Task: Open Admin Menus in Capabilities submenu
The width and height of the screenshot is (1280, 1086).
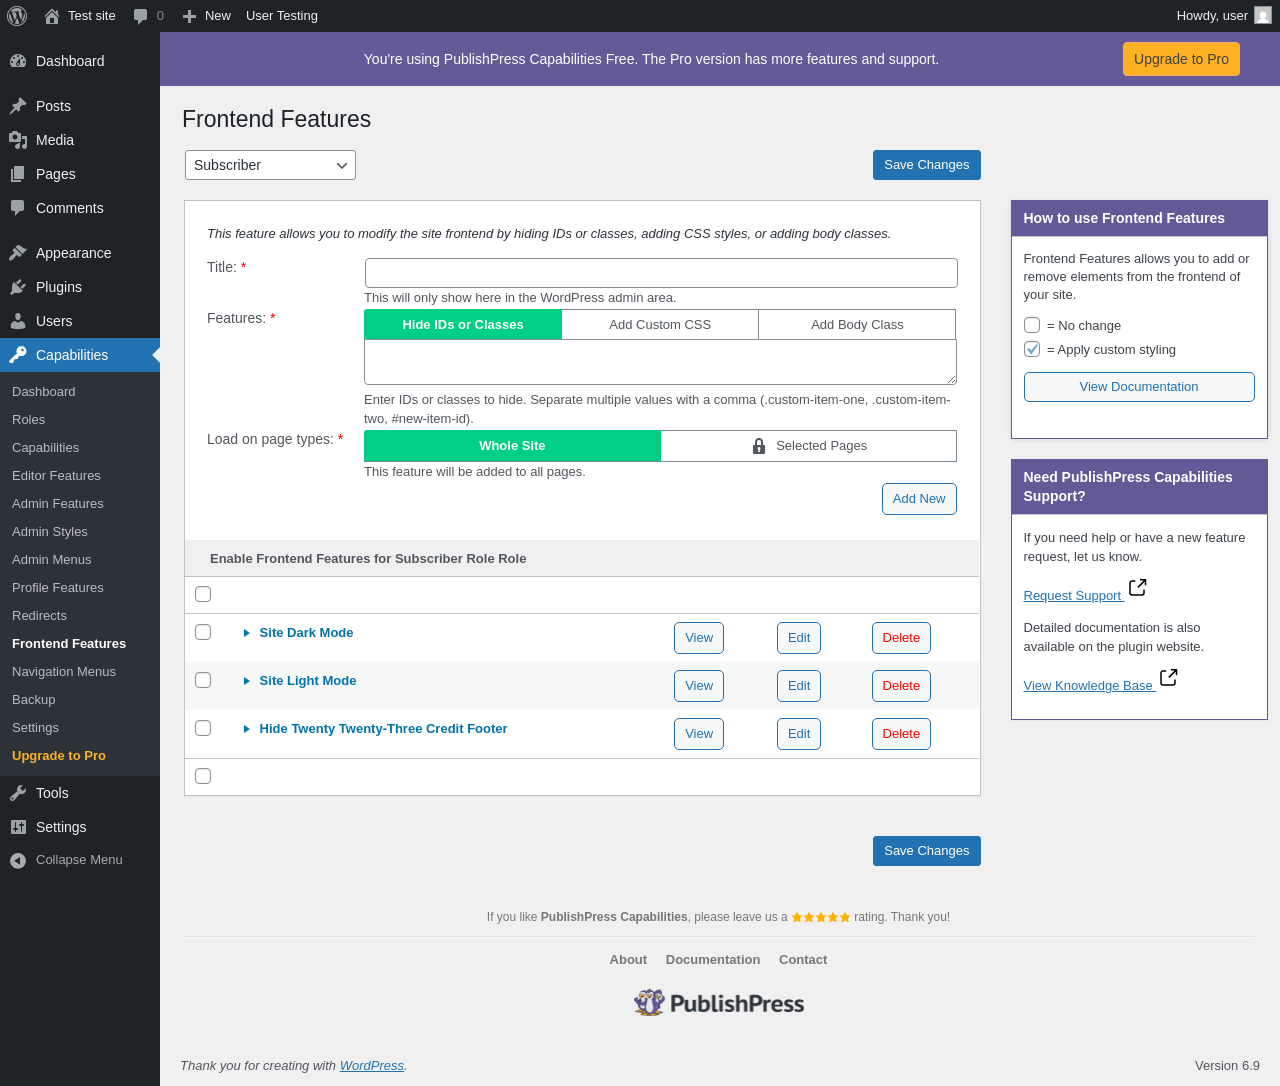Action: click(x=52, y=560)
